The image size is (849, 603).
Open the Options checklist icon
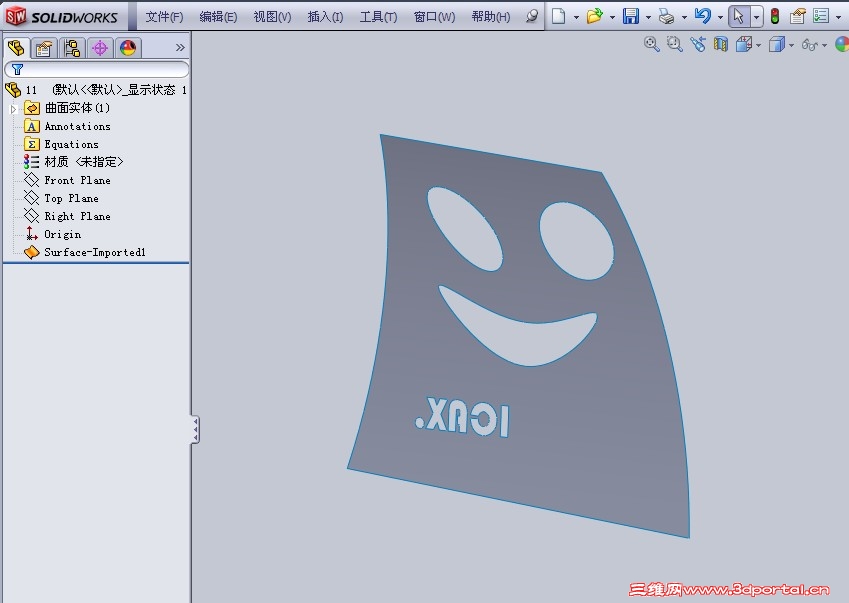point(821,16)
